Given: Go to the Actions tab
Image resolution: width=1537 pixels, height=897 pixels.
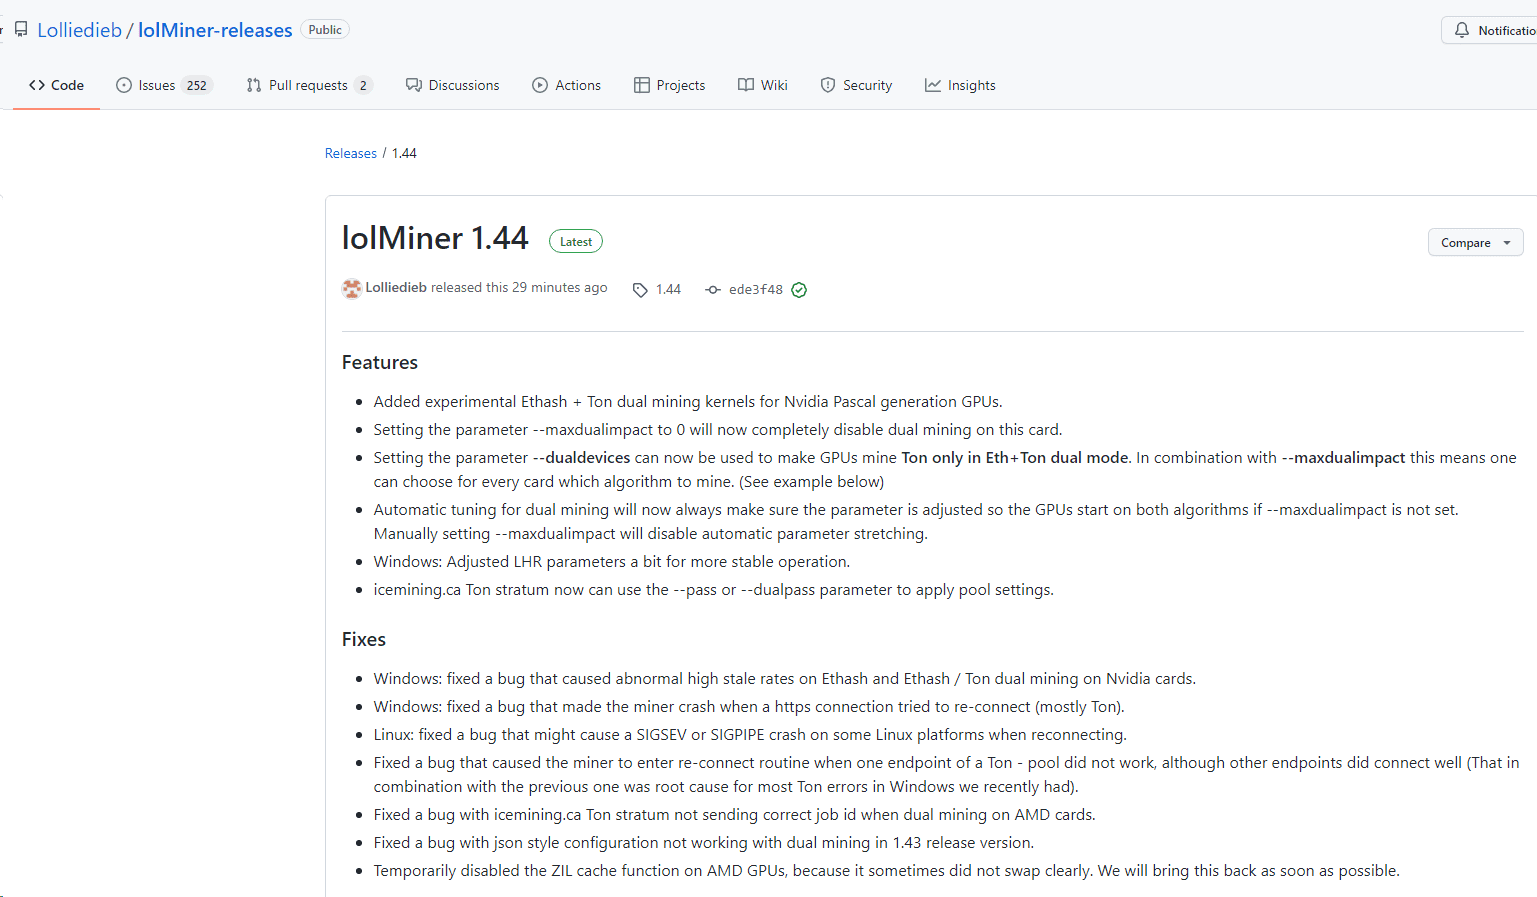Looking at the screenshot, I should click(566, 85).
